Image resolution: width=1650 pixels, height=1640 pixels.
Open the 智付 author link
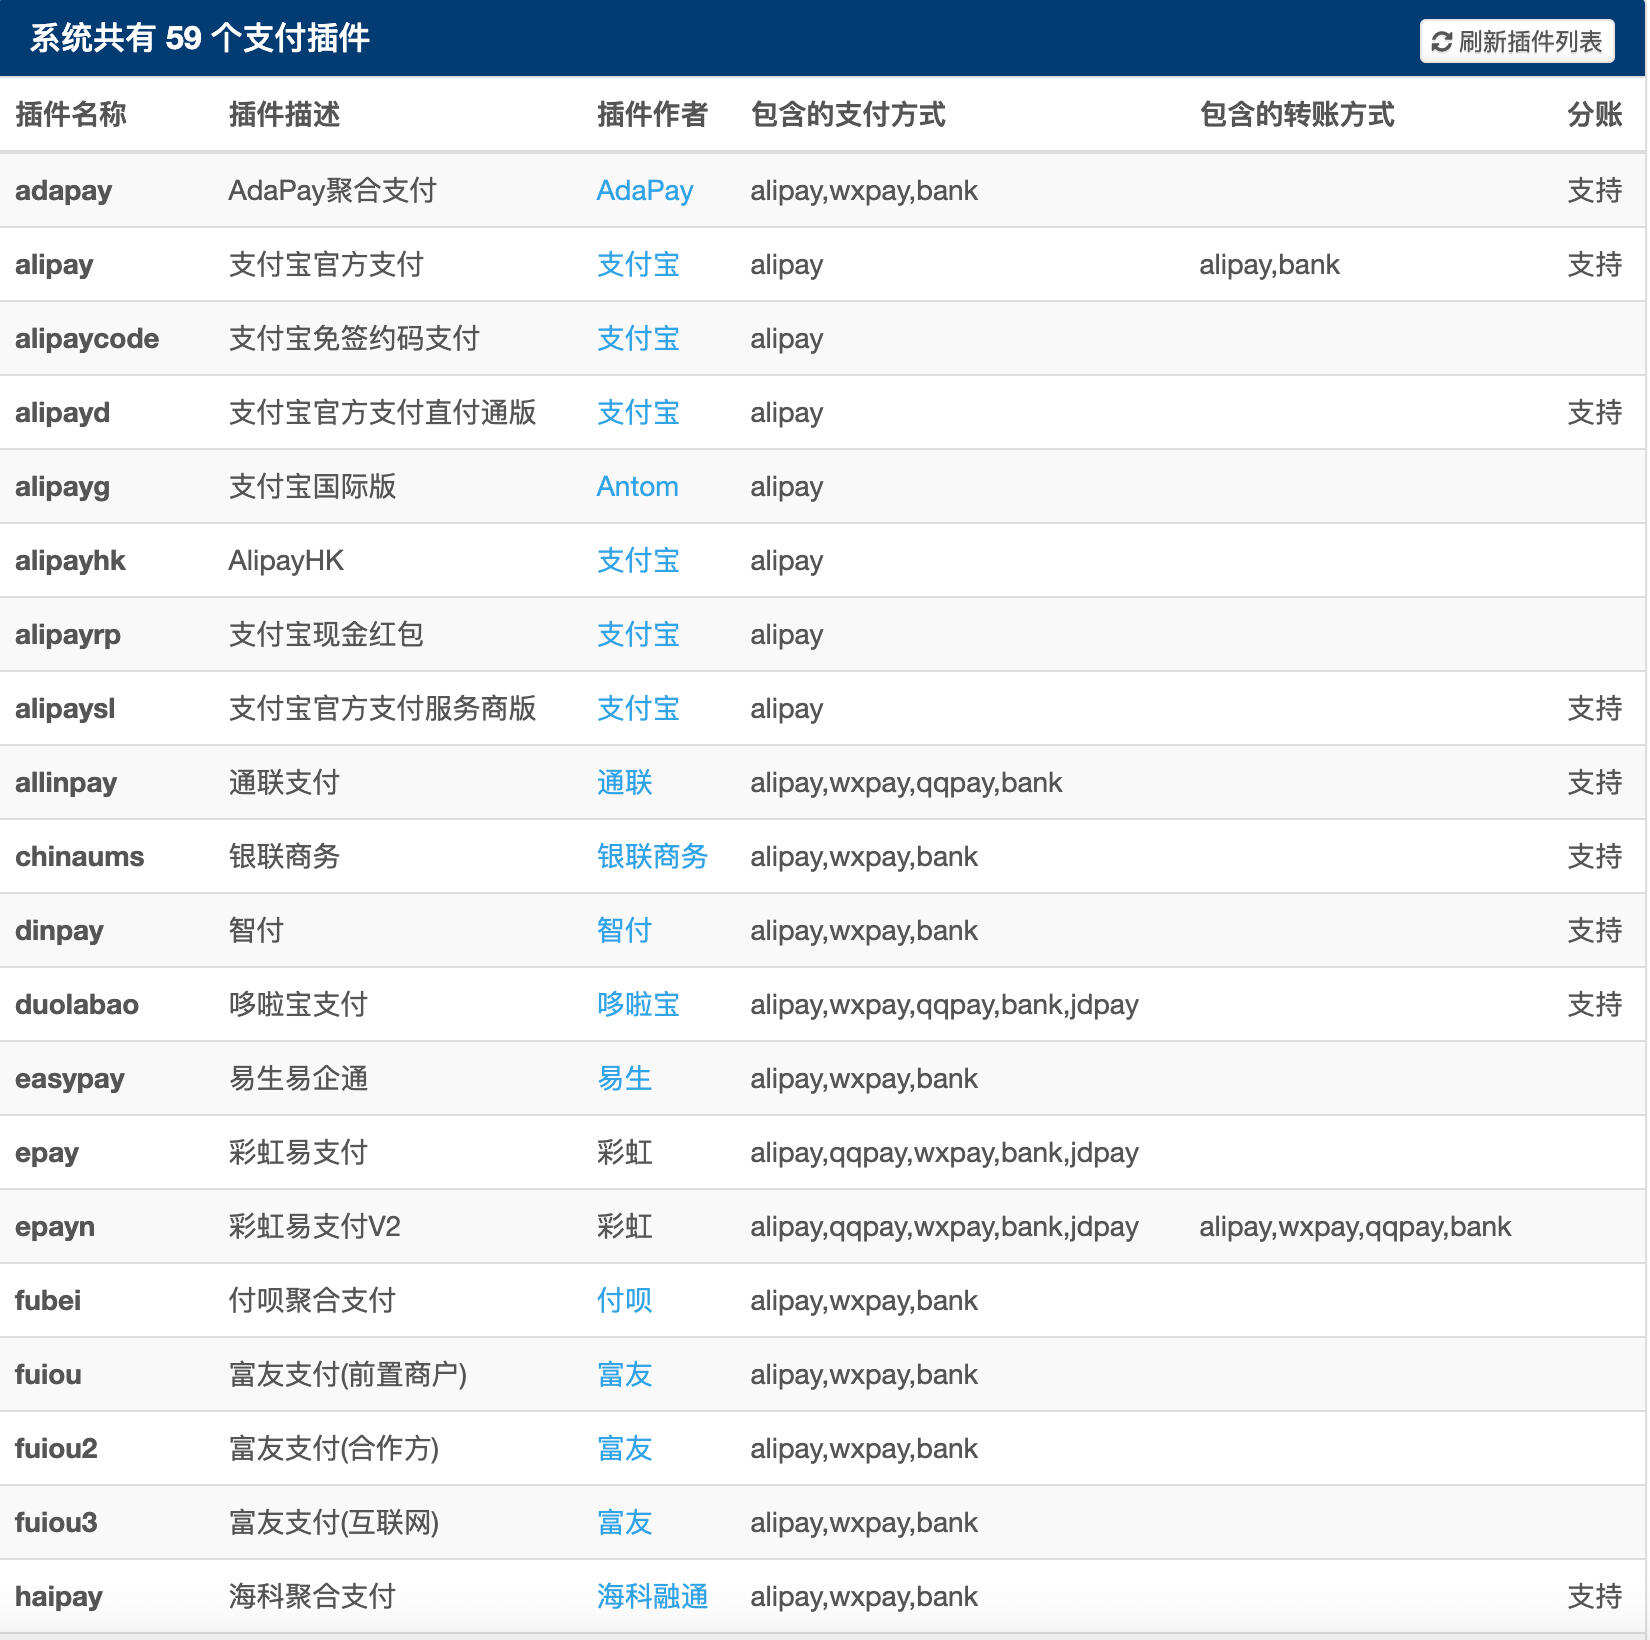624,931
